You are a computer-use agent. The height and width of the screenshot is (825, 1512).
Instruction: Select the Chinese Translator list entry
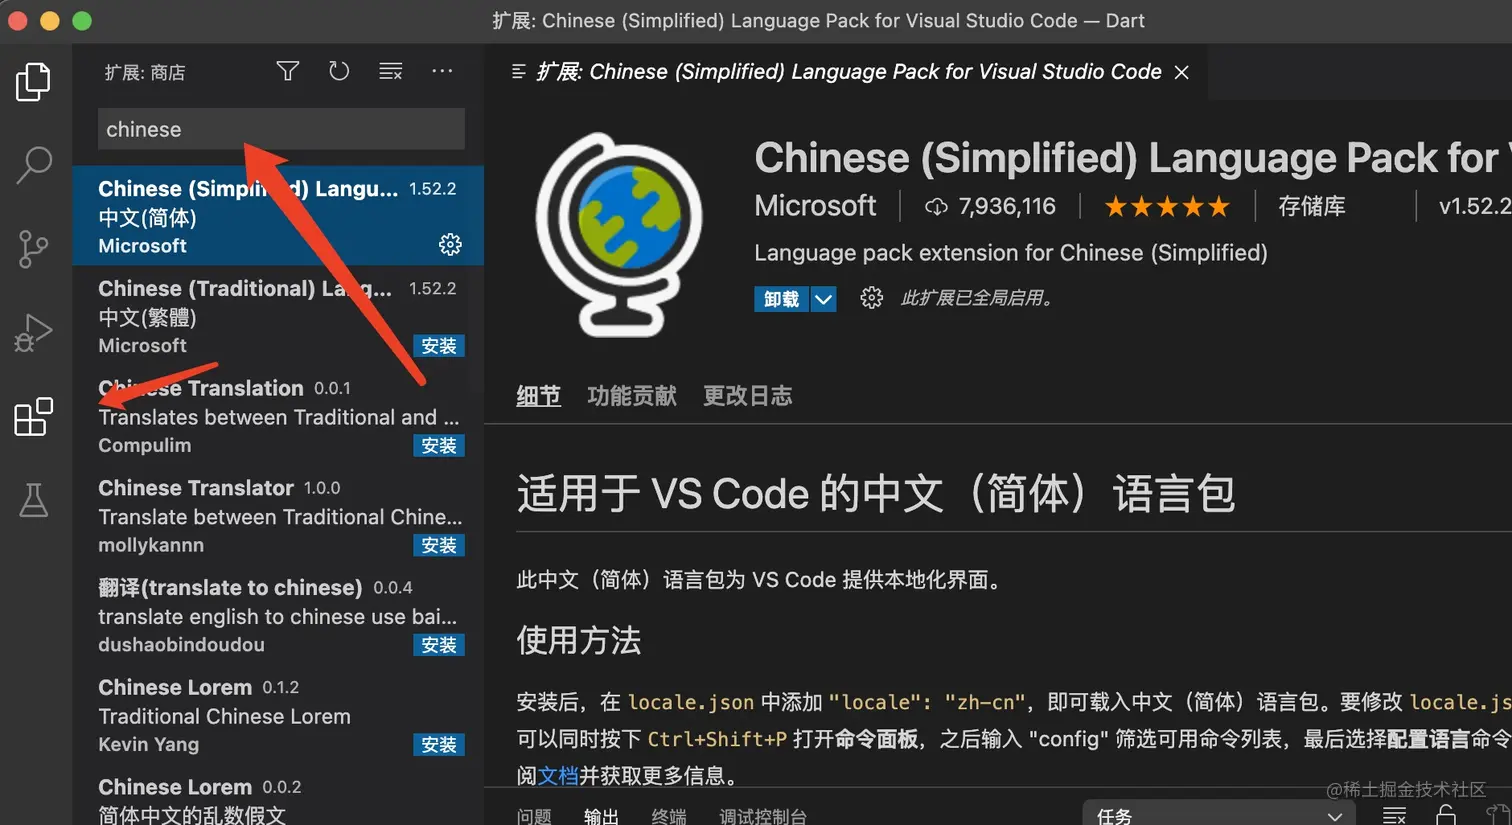coord(278,516)
